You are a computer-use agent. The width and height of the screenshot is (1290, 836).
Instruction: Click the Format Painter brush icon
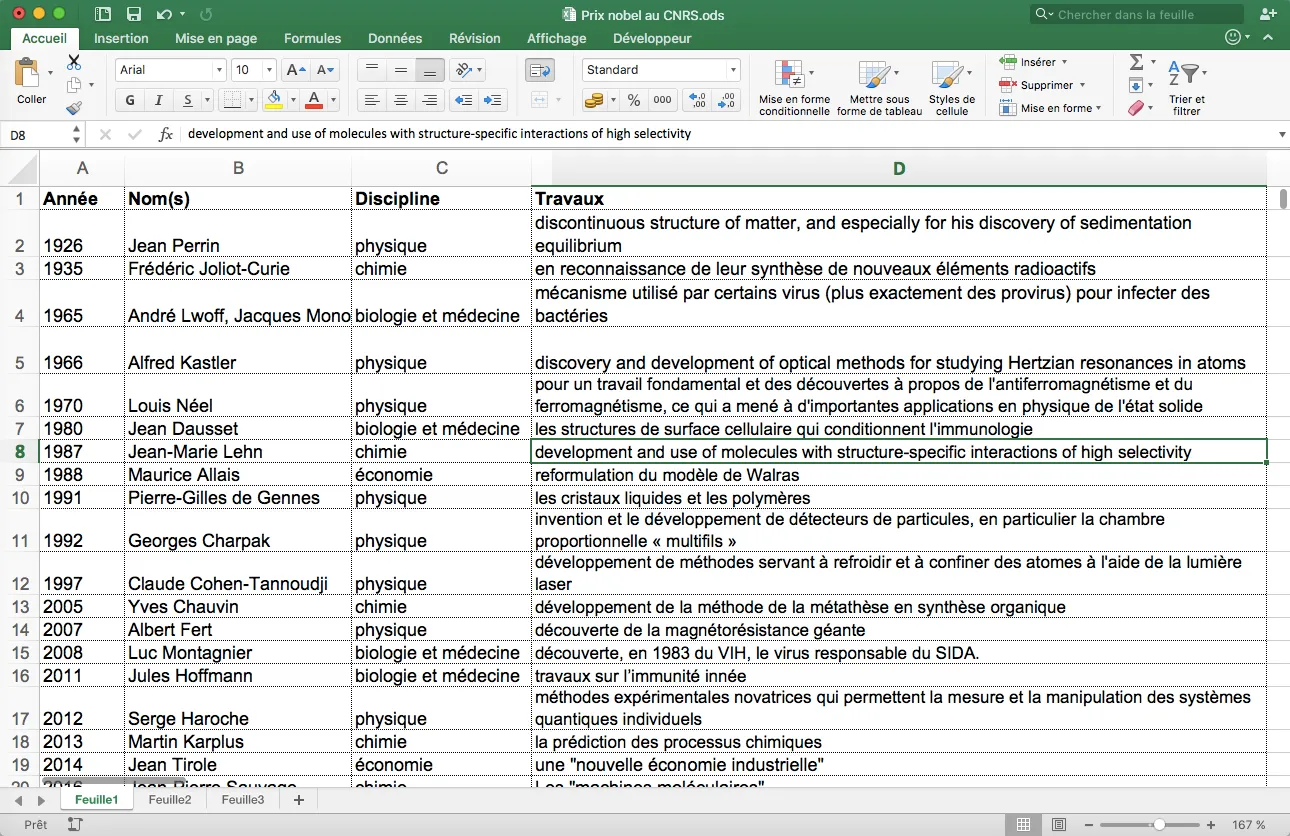pos(74,108)
